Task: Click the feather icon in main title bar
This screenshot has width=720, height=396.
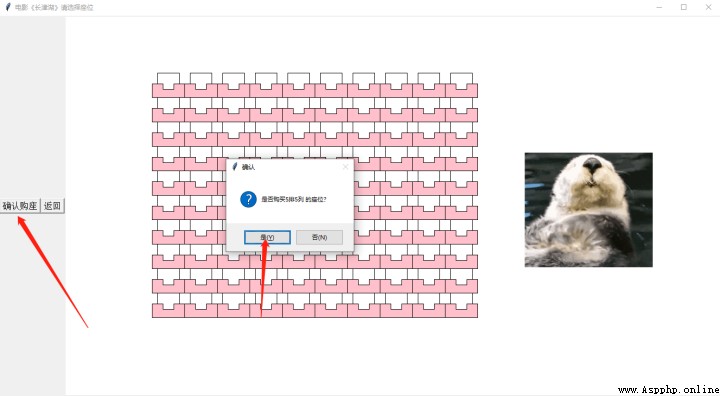Action: (8, 7)
